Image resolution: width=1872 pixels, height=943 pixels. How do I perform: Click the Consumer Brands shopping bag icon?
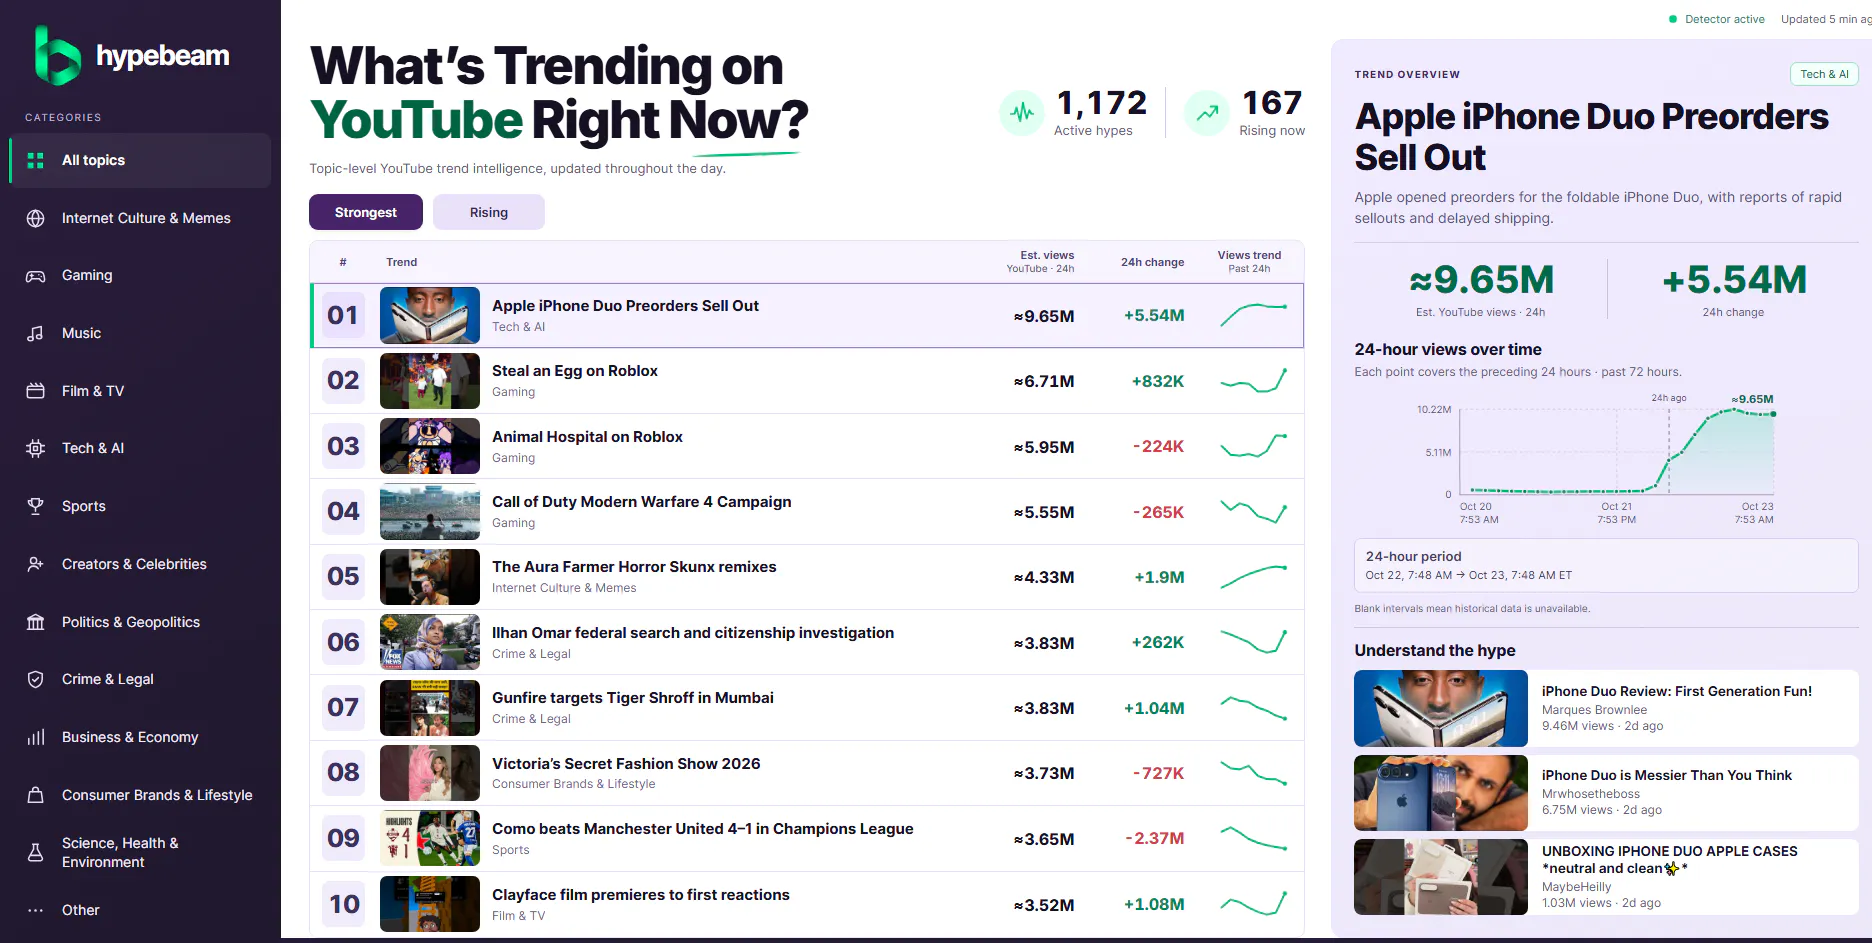36,795
